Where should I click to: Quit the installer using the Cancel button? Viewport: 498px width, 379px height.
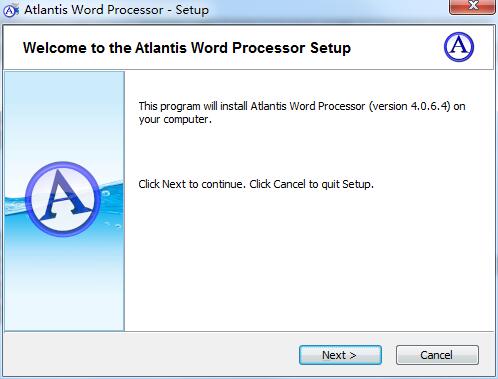(x=437, y=355)
